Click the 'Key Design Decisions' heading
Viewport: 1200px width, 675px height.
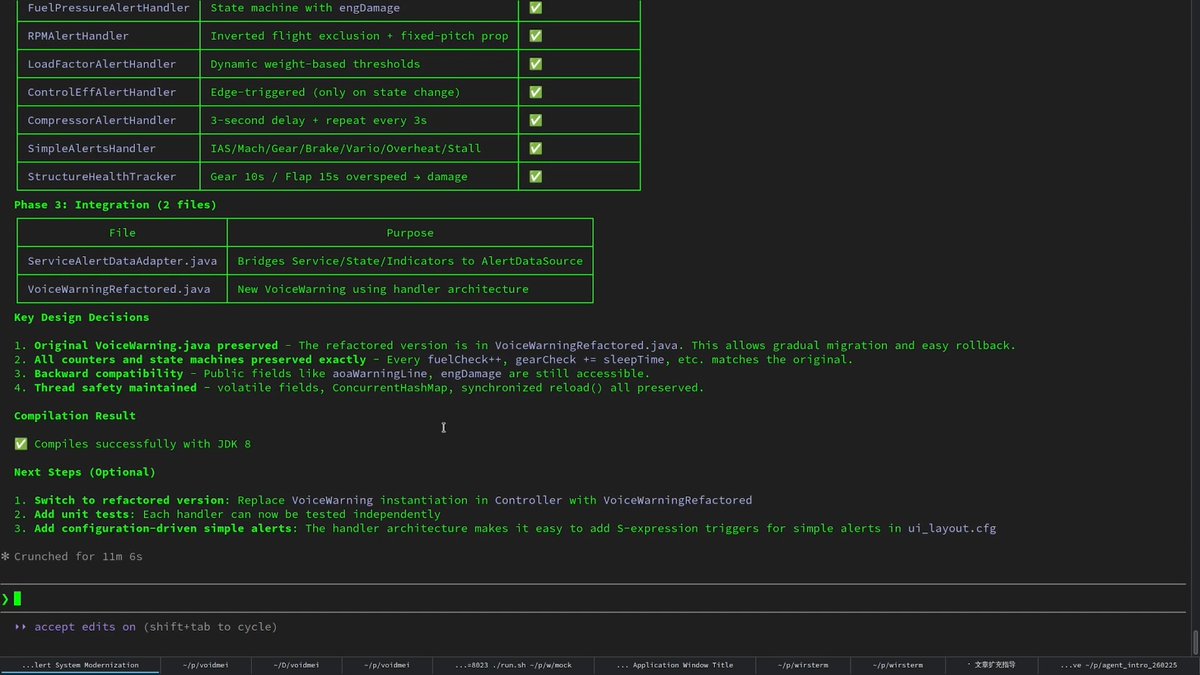tap(82, 317)
